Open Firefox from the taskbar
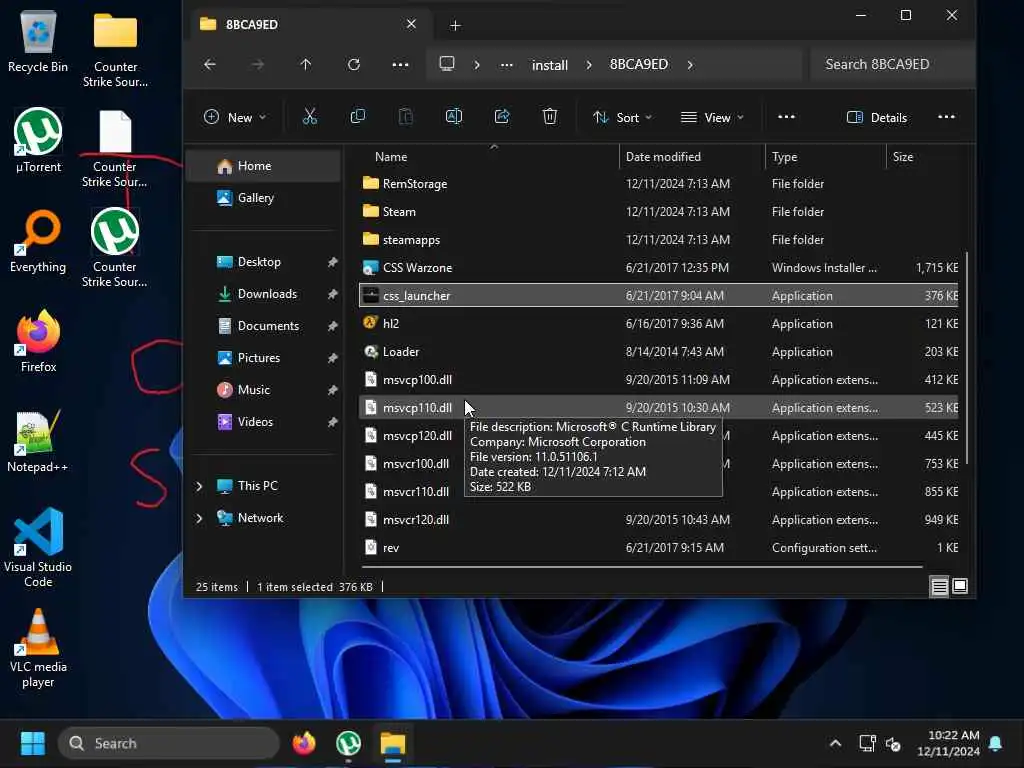The width and height of the screenshot is (1024, 768). (304, 743)
